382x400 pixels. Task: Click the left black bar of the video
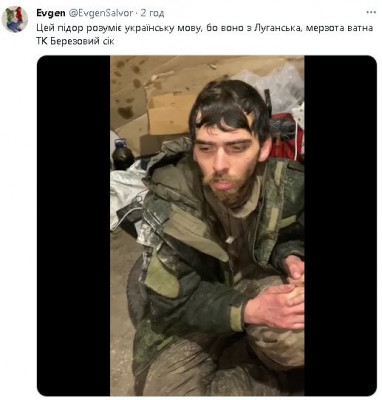tap(74, 226)
